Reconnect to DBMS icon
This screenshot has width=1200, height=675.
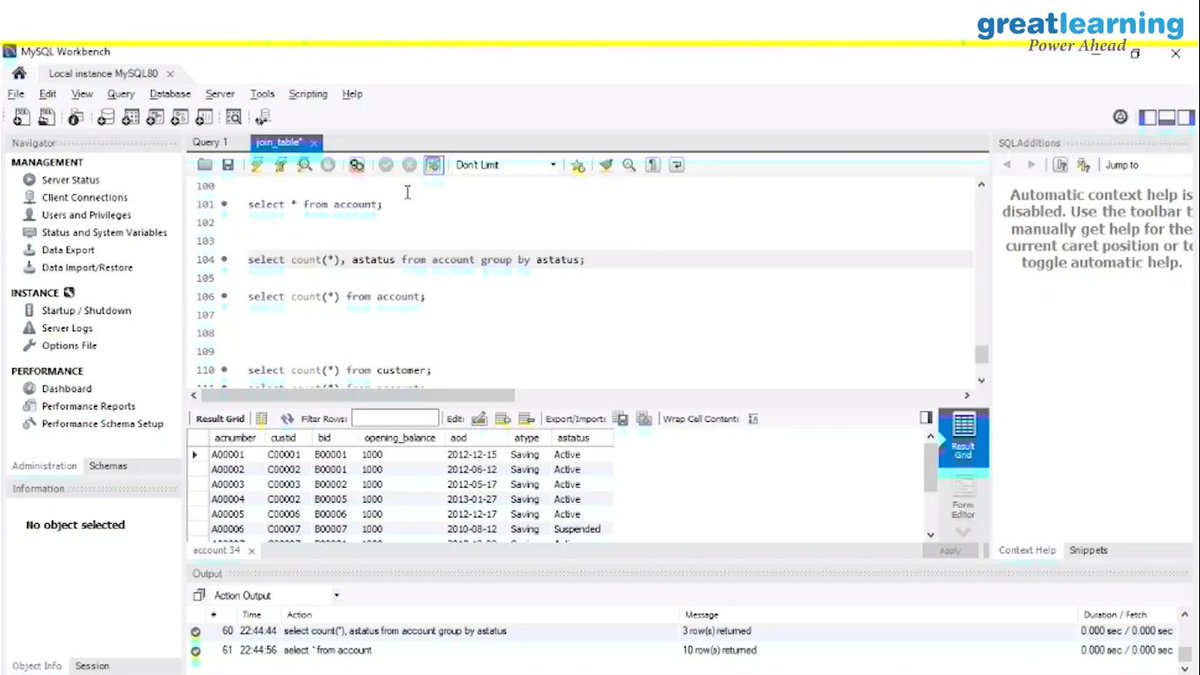[262, 117]
